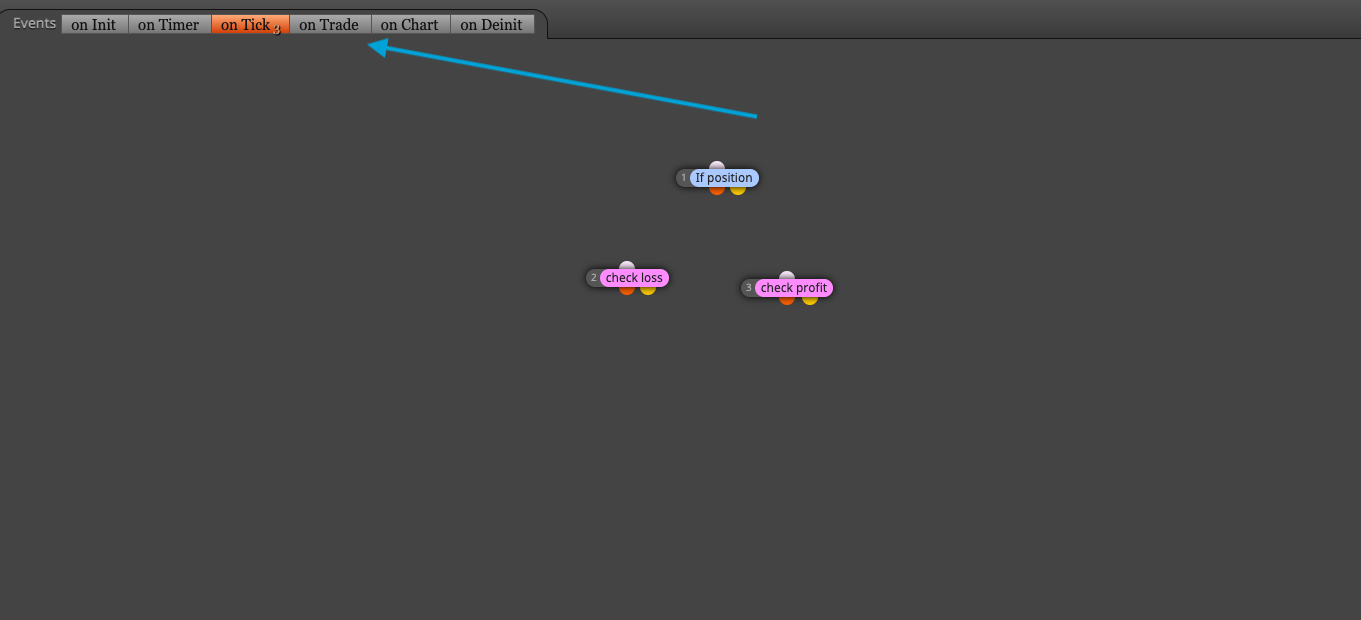Image resolution: width=1361 pixels, height=620 pixels.
Task: Click input connector atop check profit block
Action: 787,276
